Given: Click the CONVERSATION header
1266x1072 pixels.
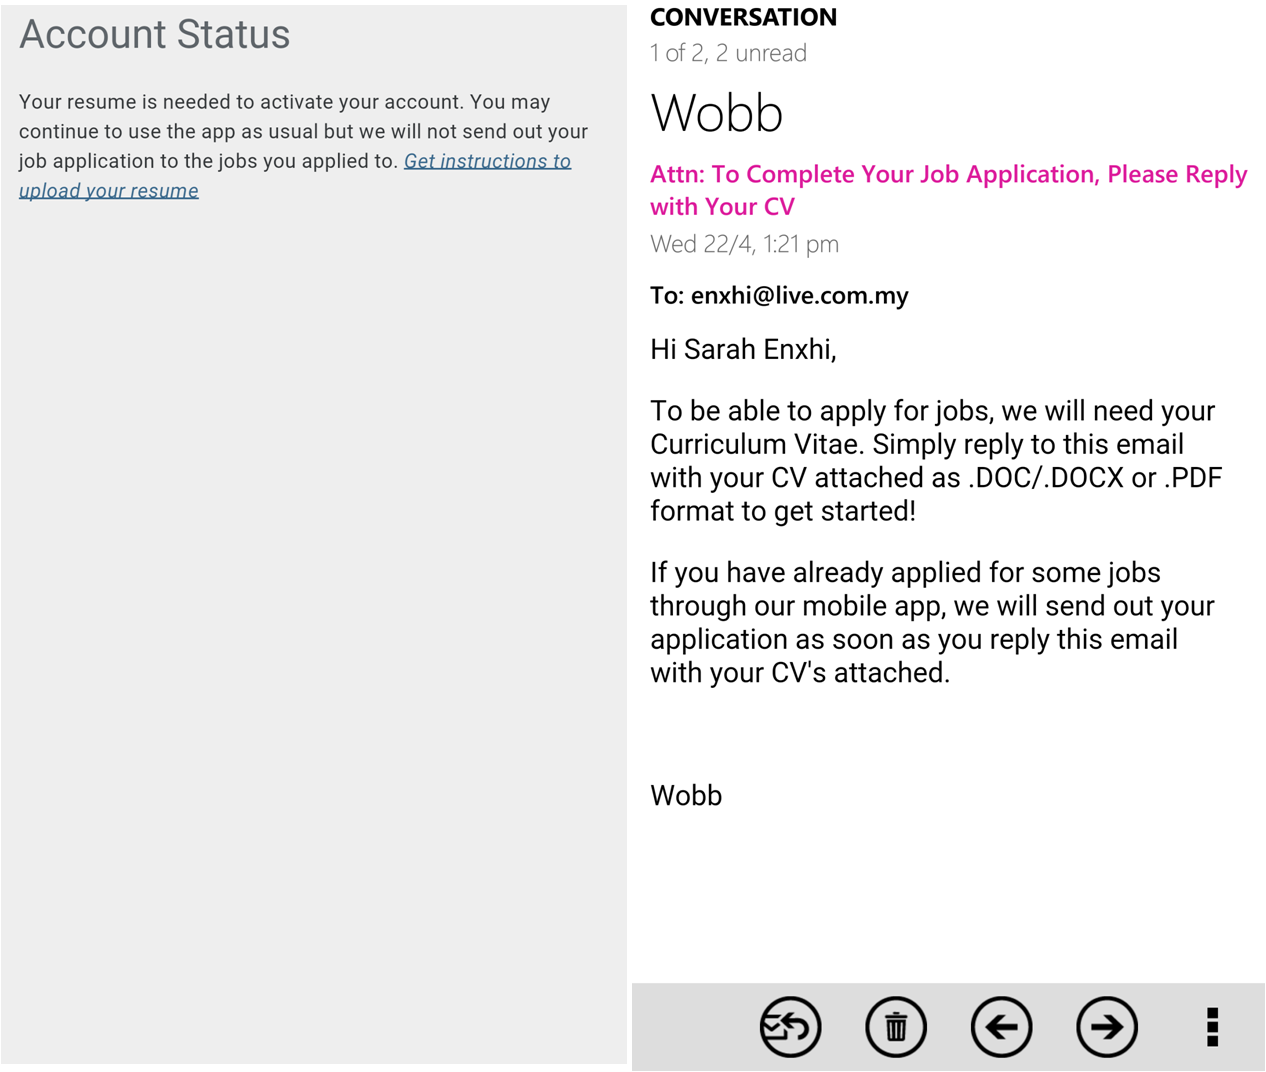Looking at the screenshot, I should pyautogui.click(x=743, y=17).
